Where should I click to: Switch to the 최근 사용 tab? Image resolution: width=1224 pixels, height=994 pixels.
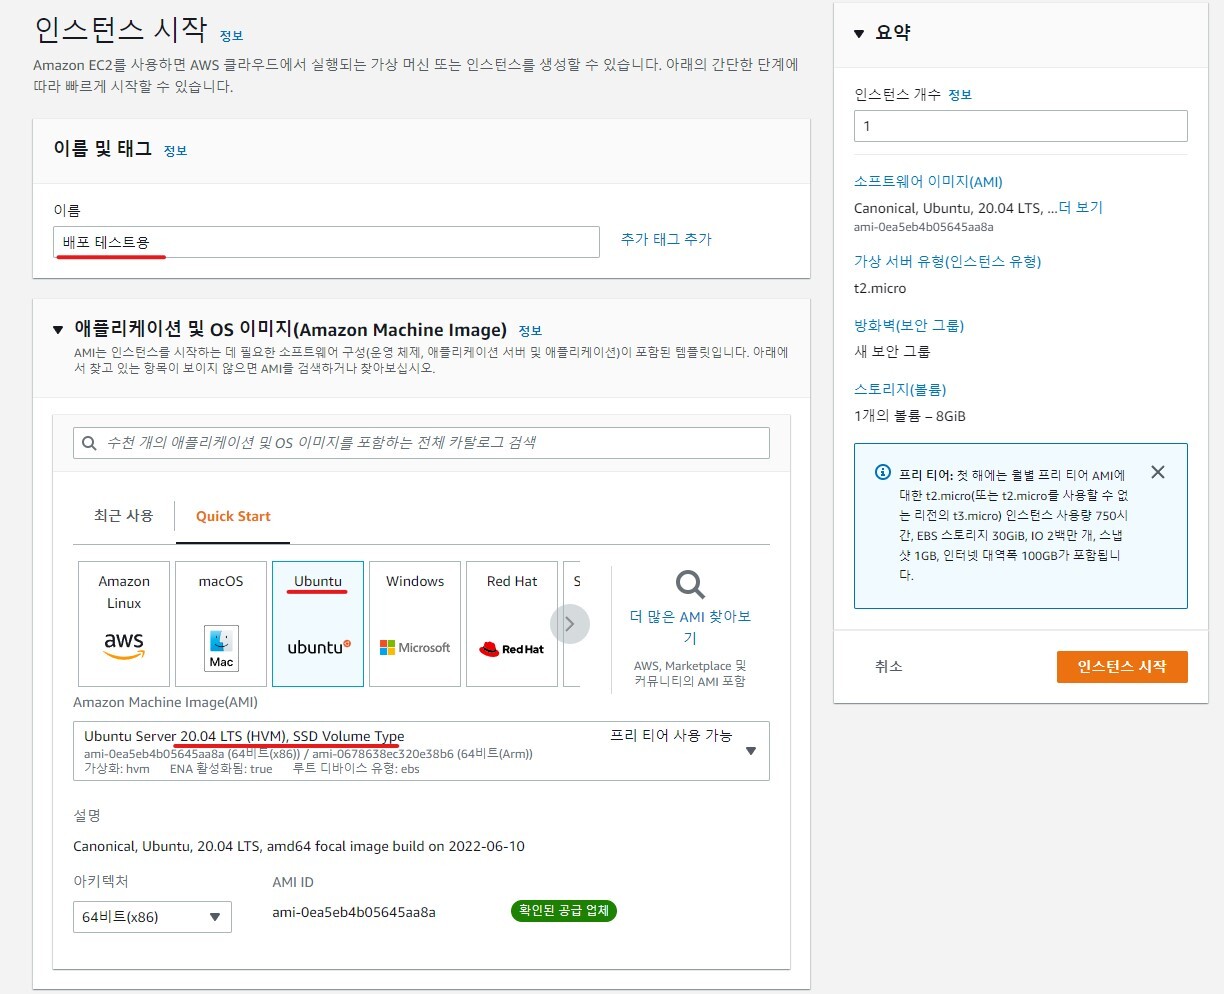(x=123, y=516)
